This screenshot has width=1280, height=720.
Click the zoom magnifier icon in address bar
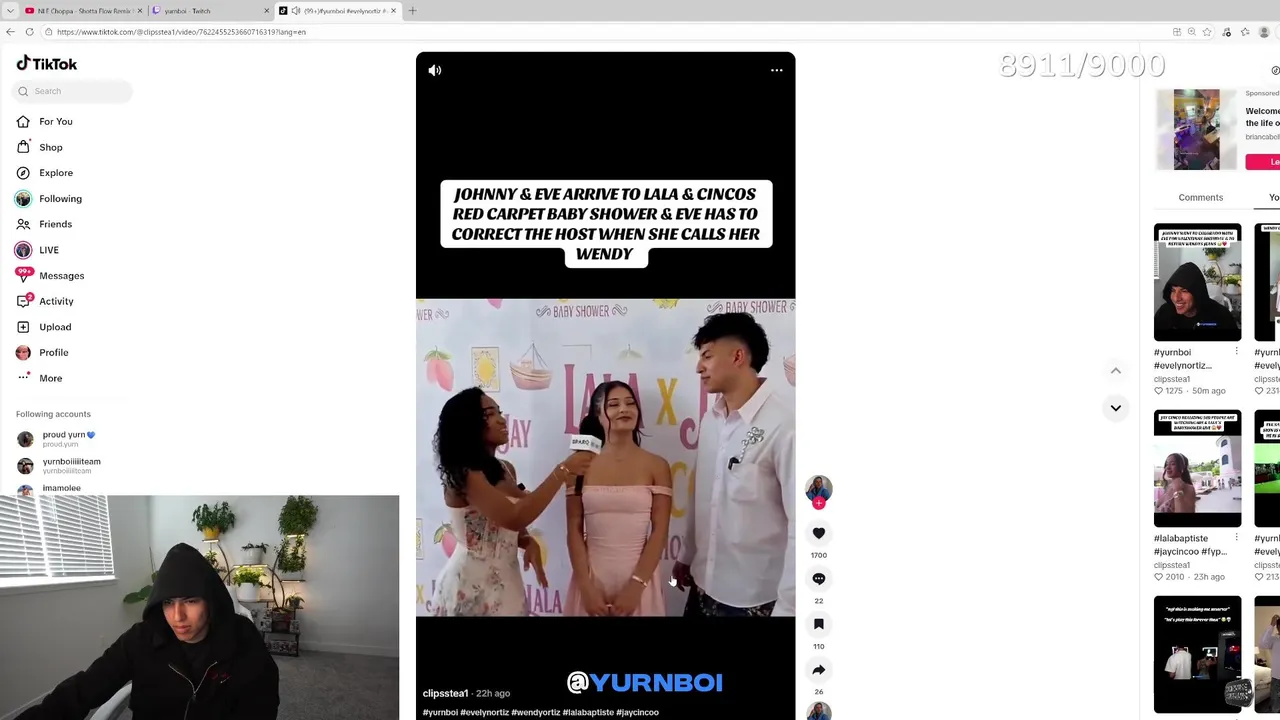pyautogui.click(x=1191, y=32)
